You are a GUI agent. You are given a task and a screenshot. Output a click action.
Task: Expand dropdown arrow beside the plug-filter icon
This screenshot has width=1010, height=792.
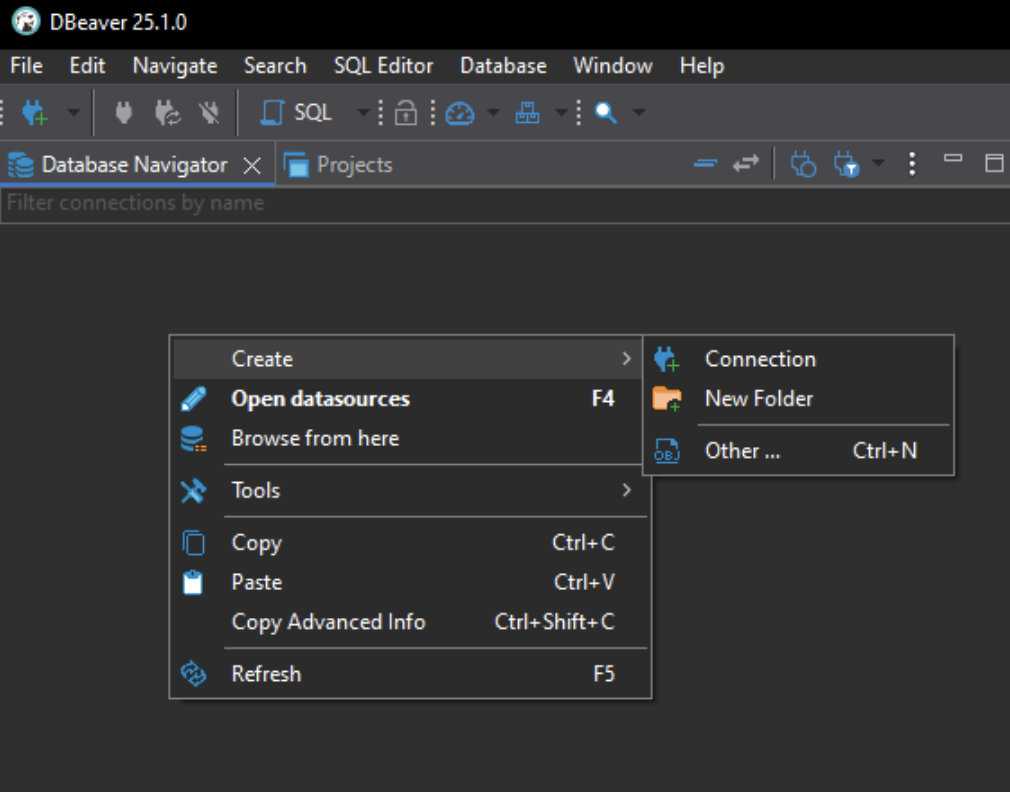point(878,163)
